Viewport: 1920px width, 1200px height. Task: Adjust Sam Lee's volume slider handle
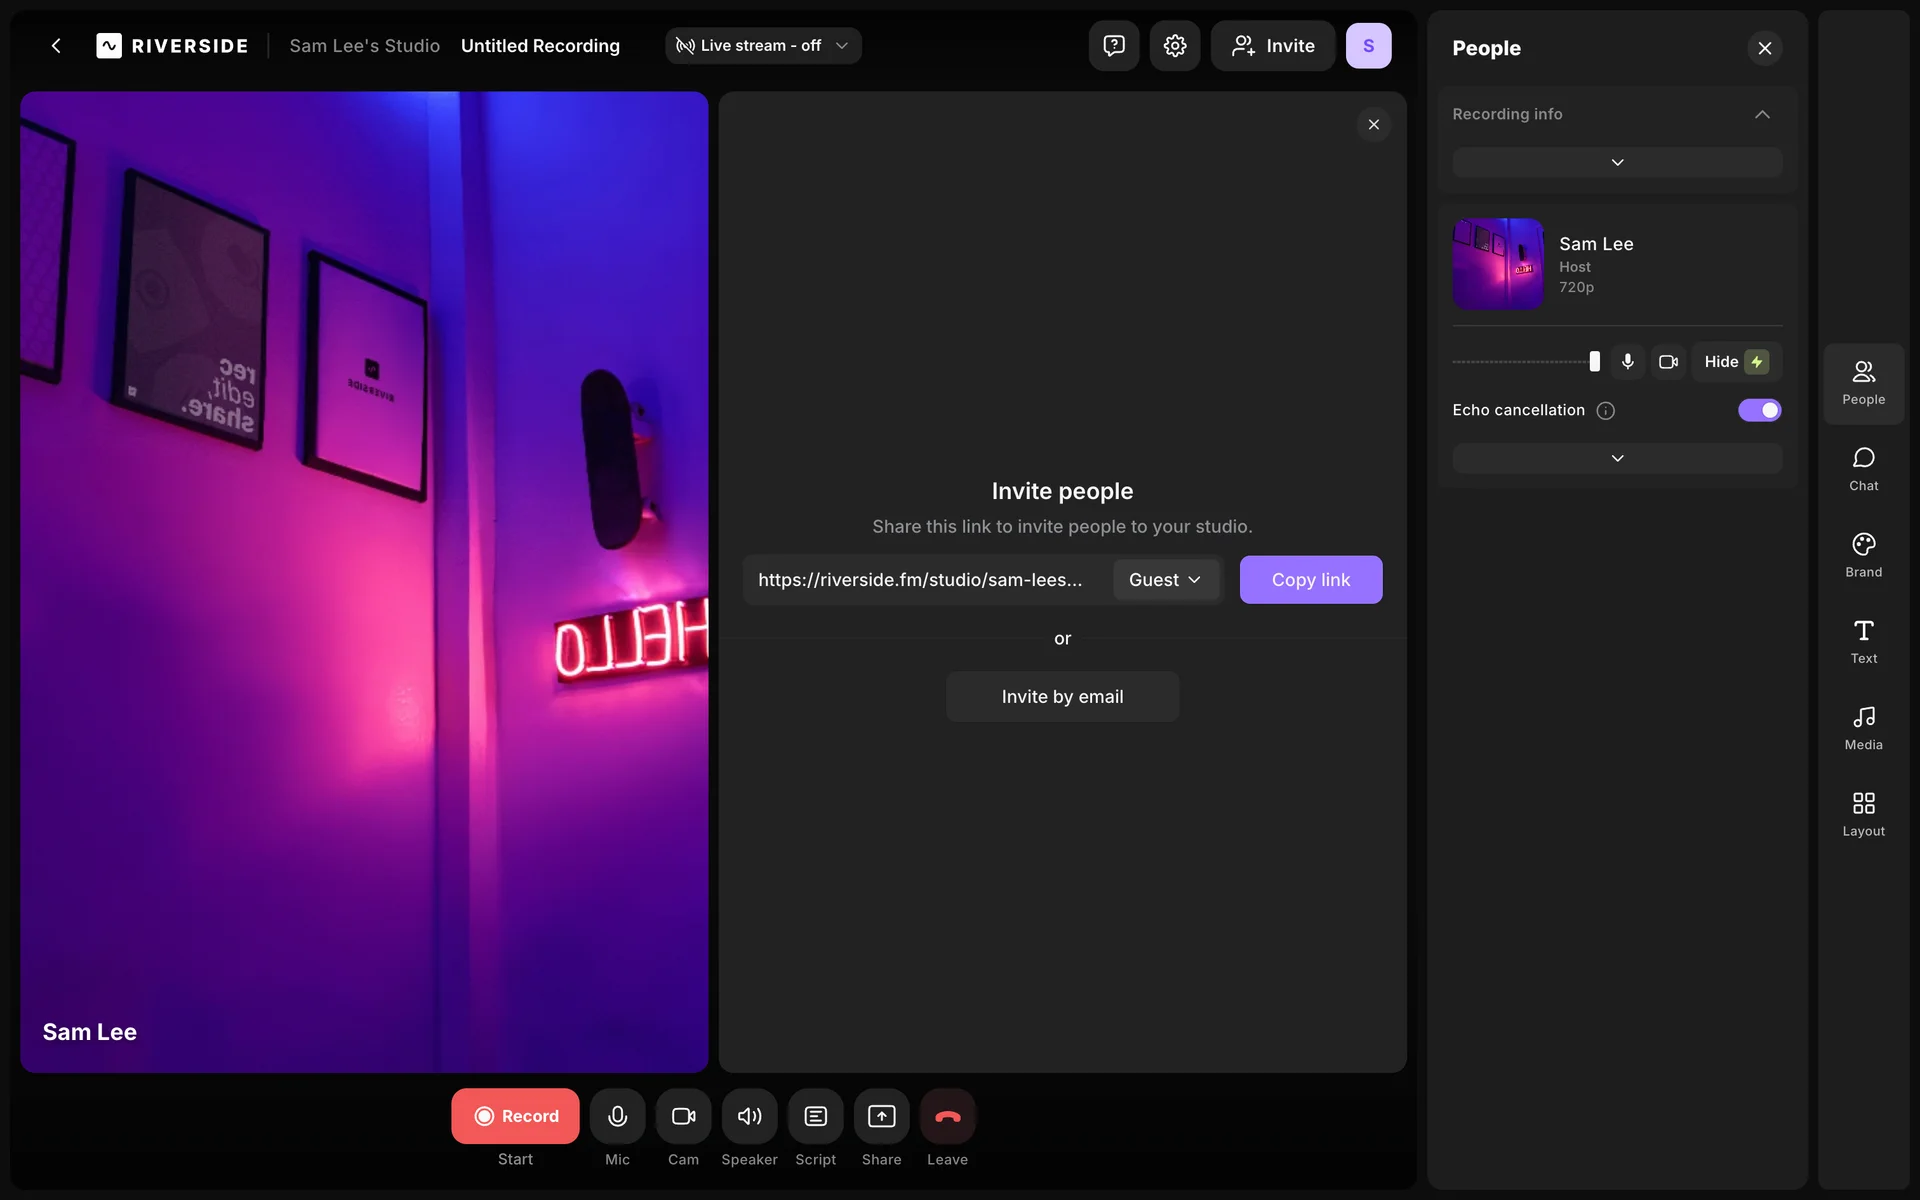pos(1594,362)
